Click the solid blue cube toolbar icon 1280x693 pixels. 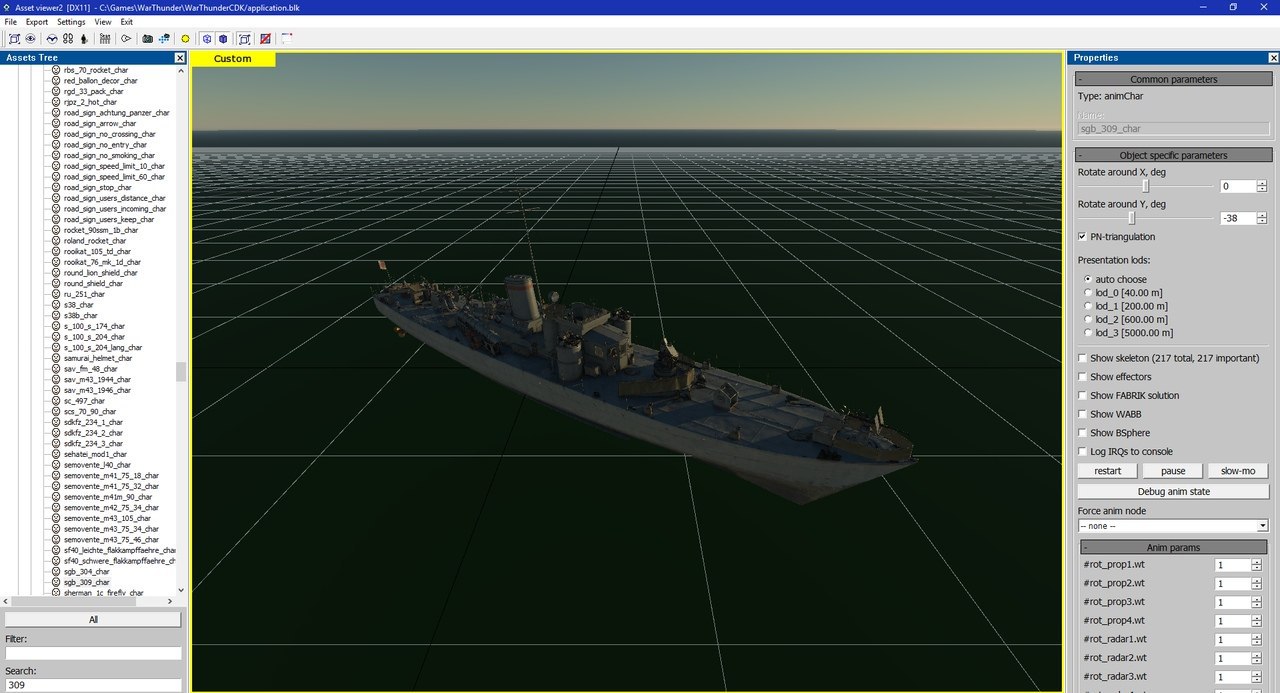223,39
